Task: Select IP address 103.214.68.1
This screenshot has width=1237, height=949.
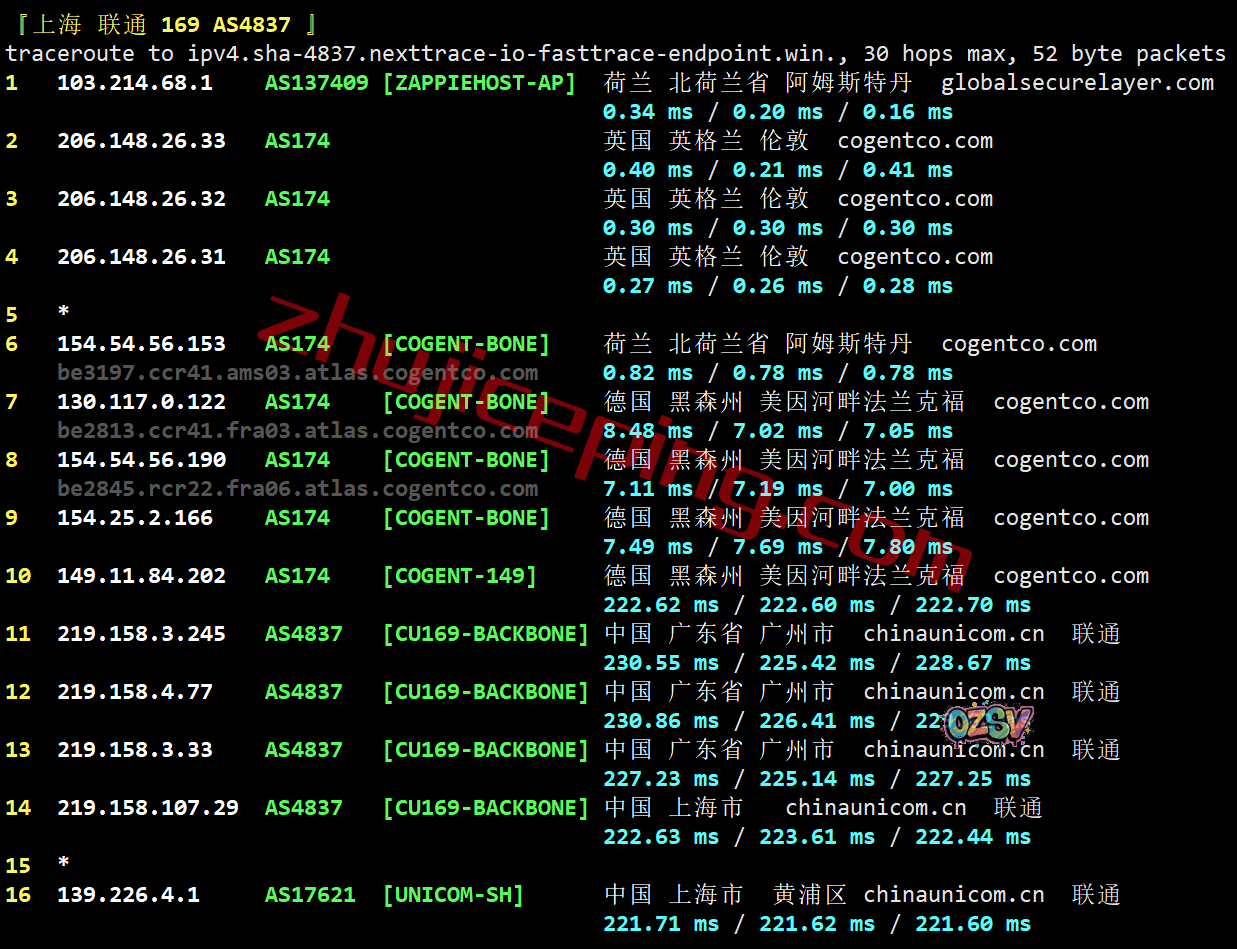Action: tap(134, 83)
